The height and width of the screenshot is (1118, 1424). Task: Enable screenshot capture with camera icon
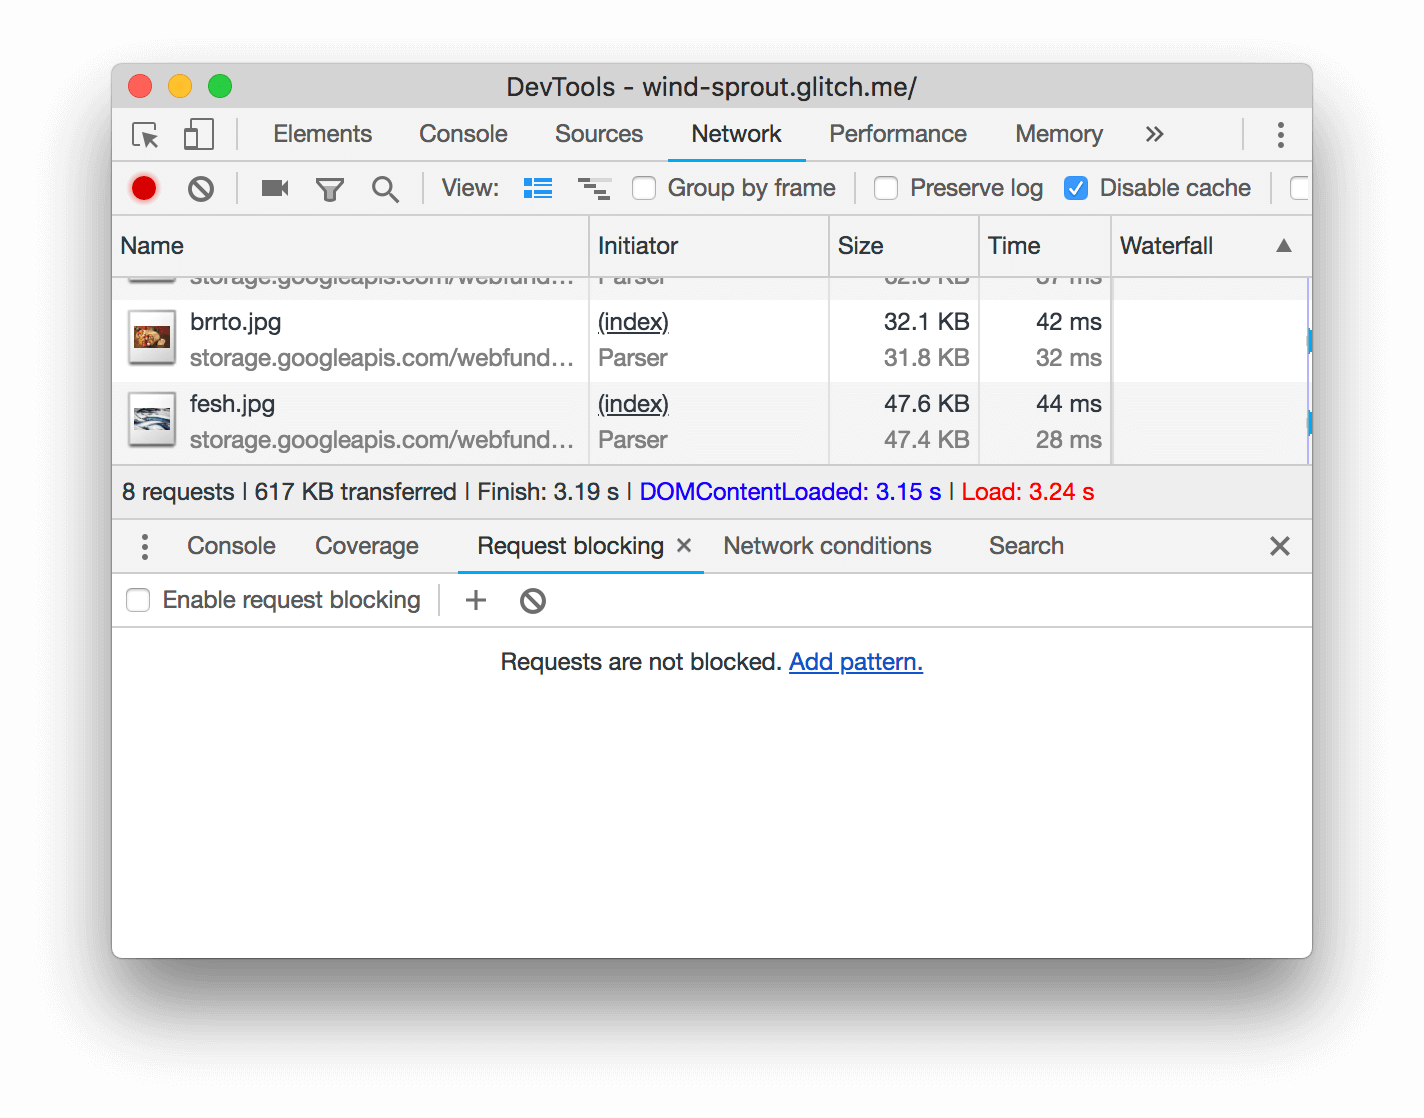pyautogui.click(x=274, y=188)
